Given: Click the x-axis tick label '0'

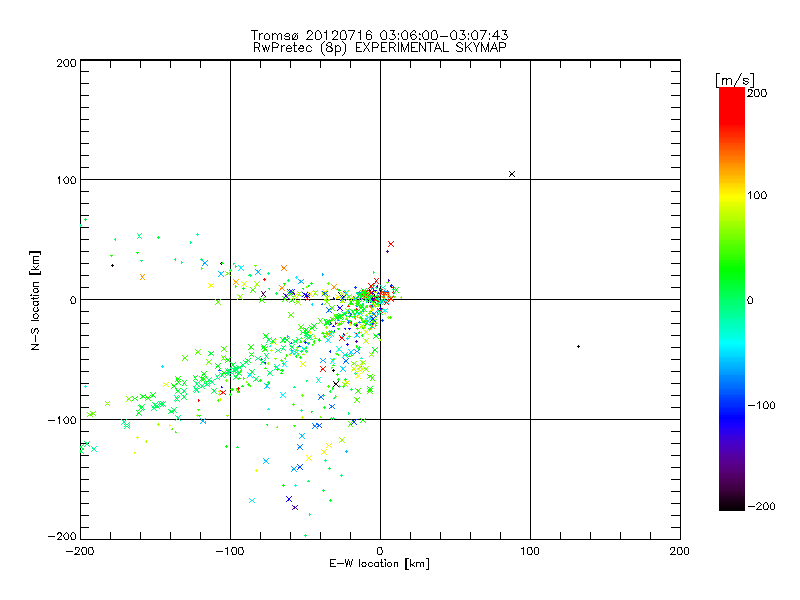Looking at the screenshot, I should click(x=380, y=552).
